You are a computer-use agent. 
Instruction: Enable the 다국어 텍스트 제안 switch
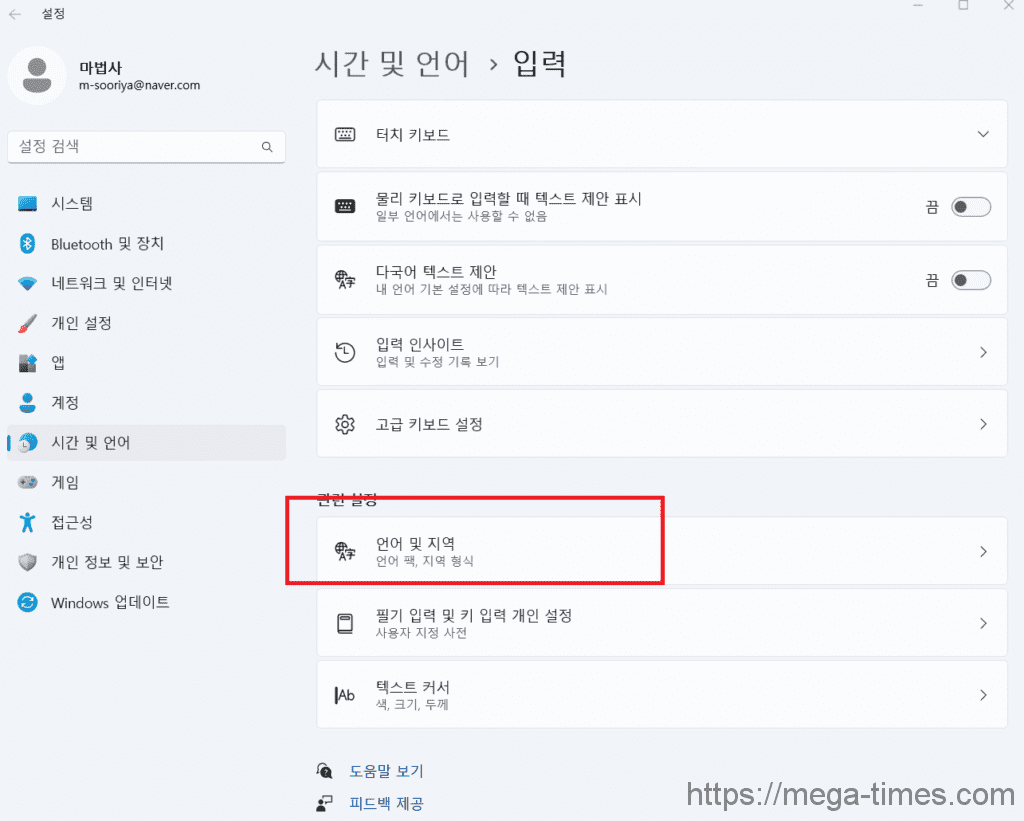click(x=970, y=280)
